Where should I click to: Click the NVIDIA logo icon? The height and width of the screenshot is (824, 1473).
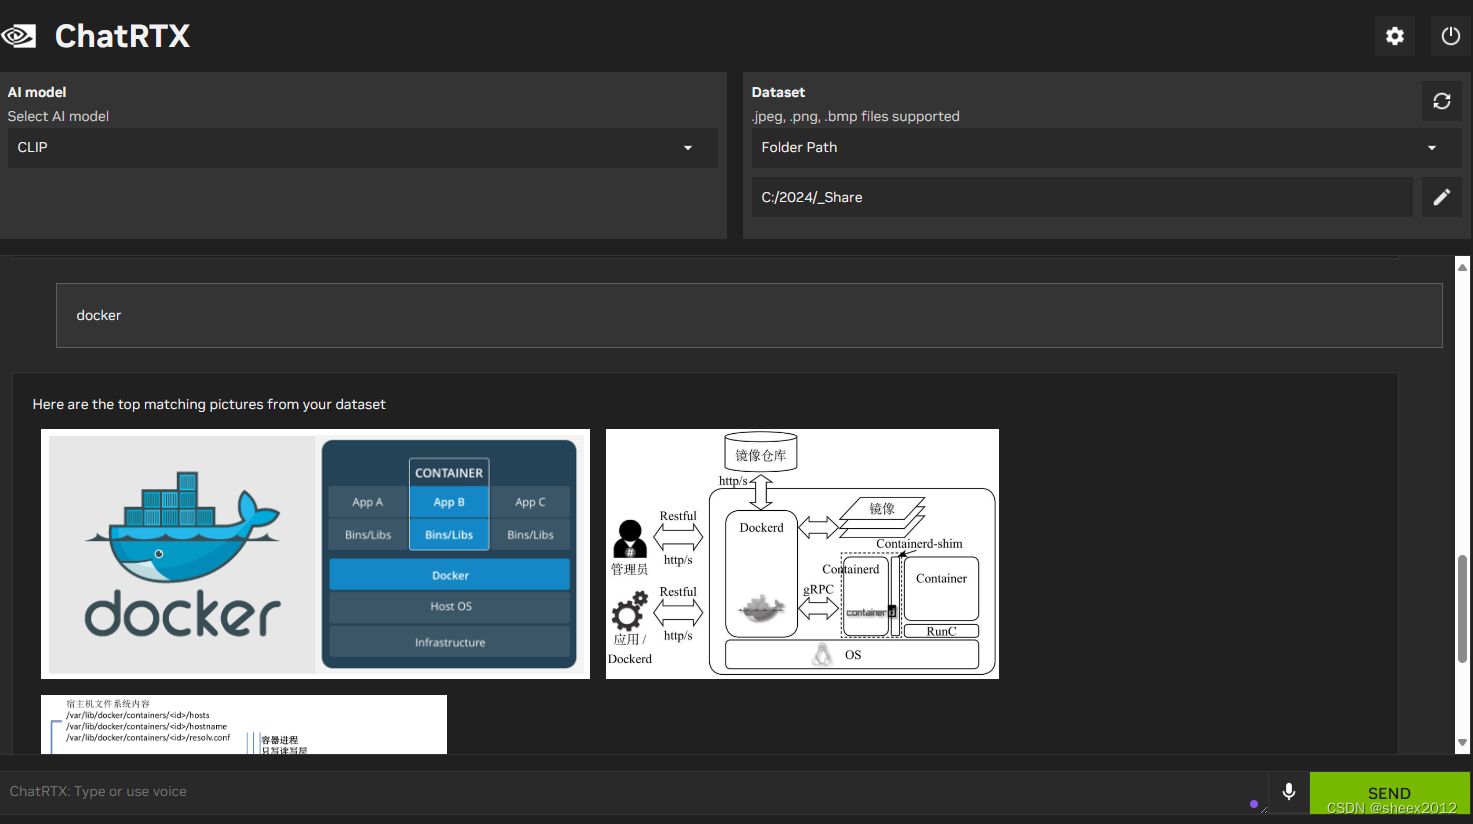click(x=19, y=36)
